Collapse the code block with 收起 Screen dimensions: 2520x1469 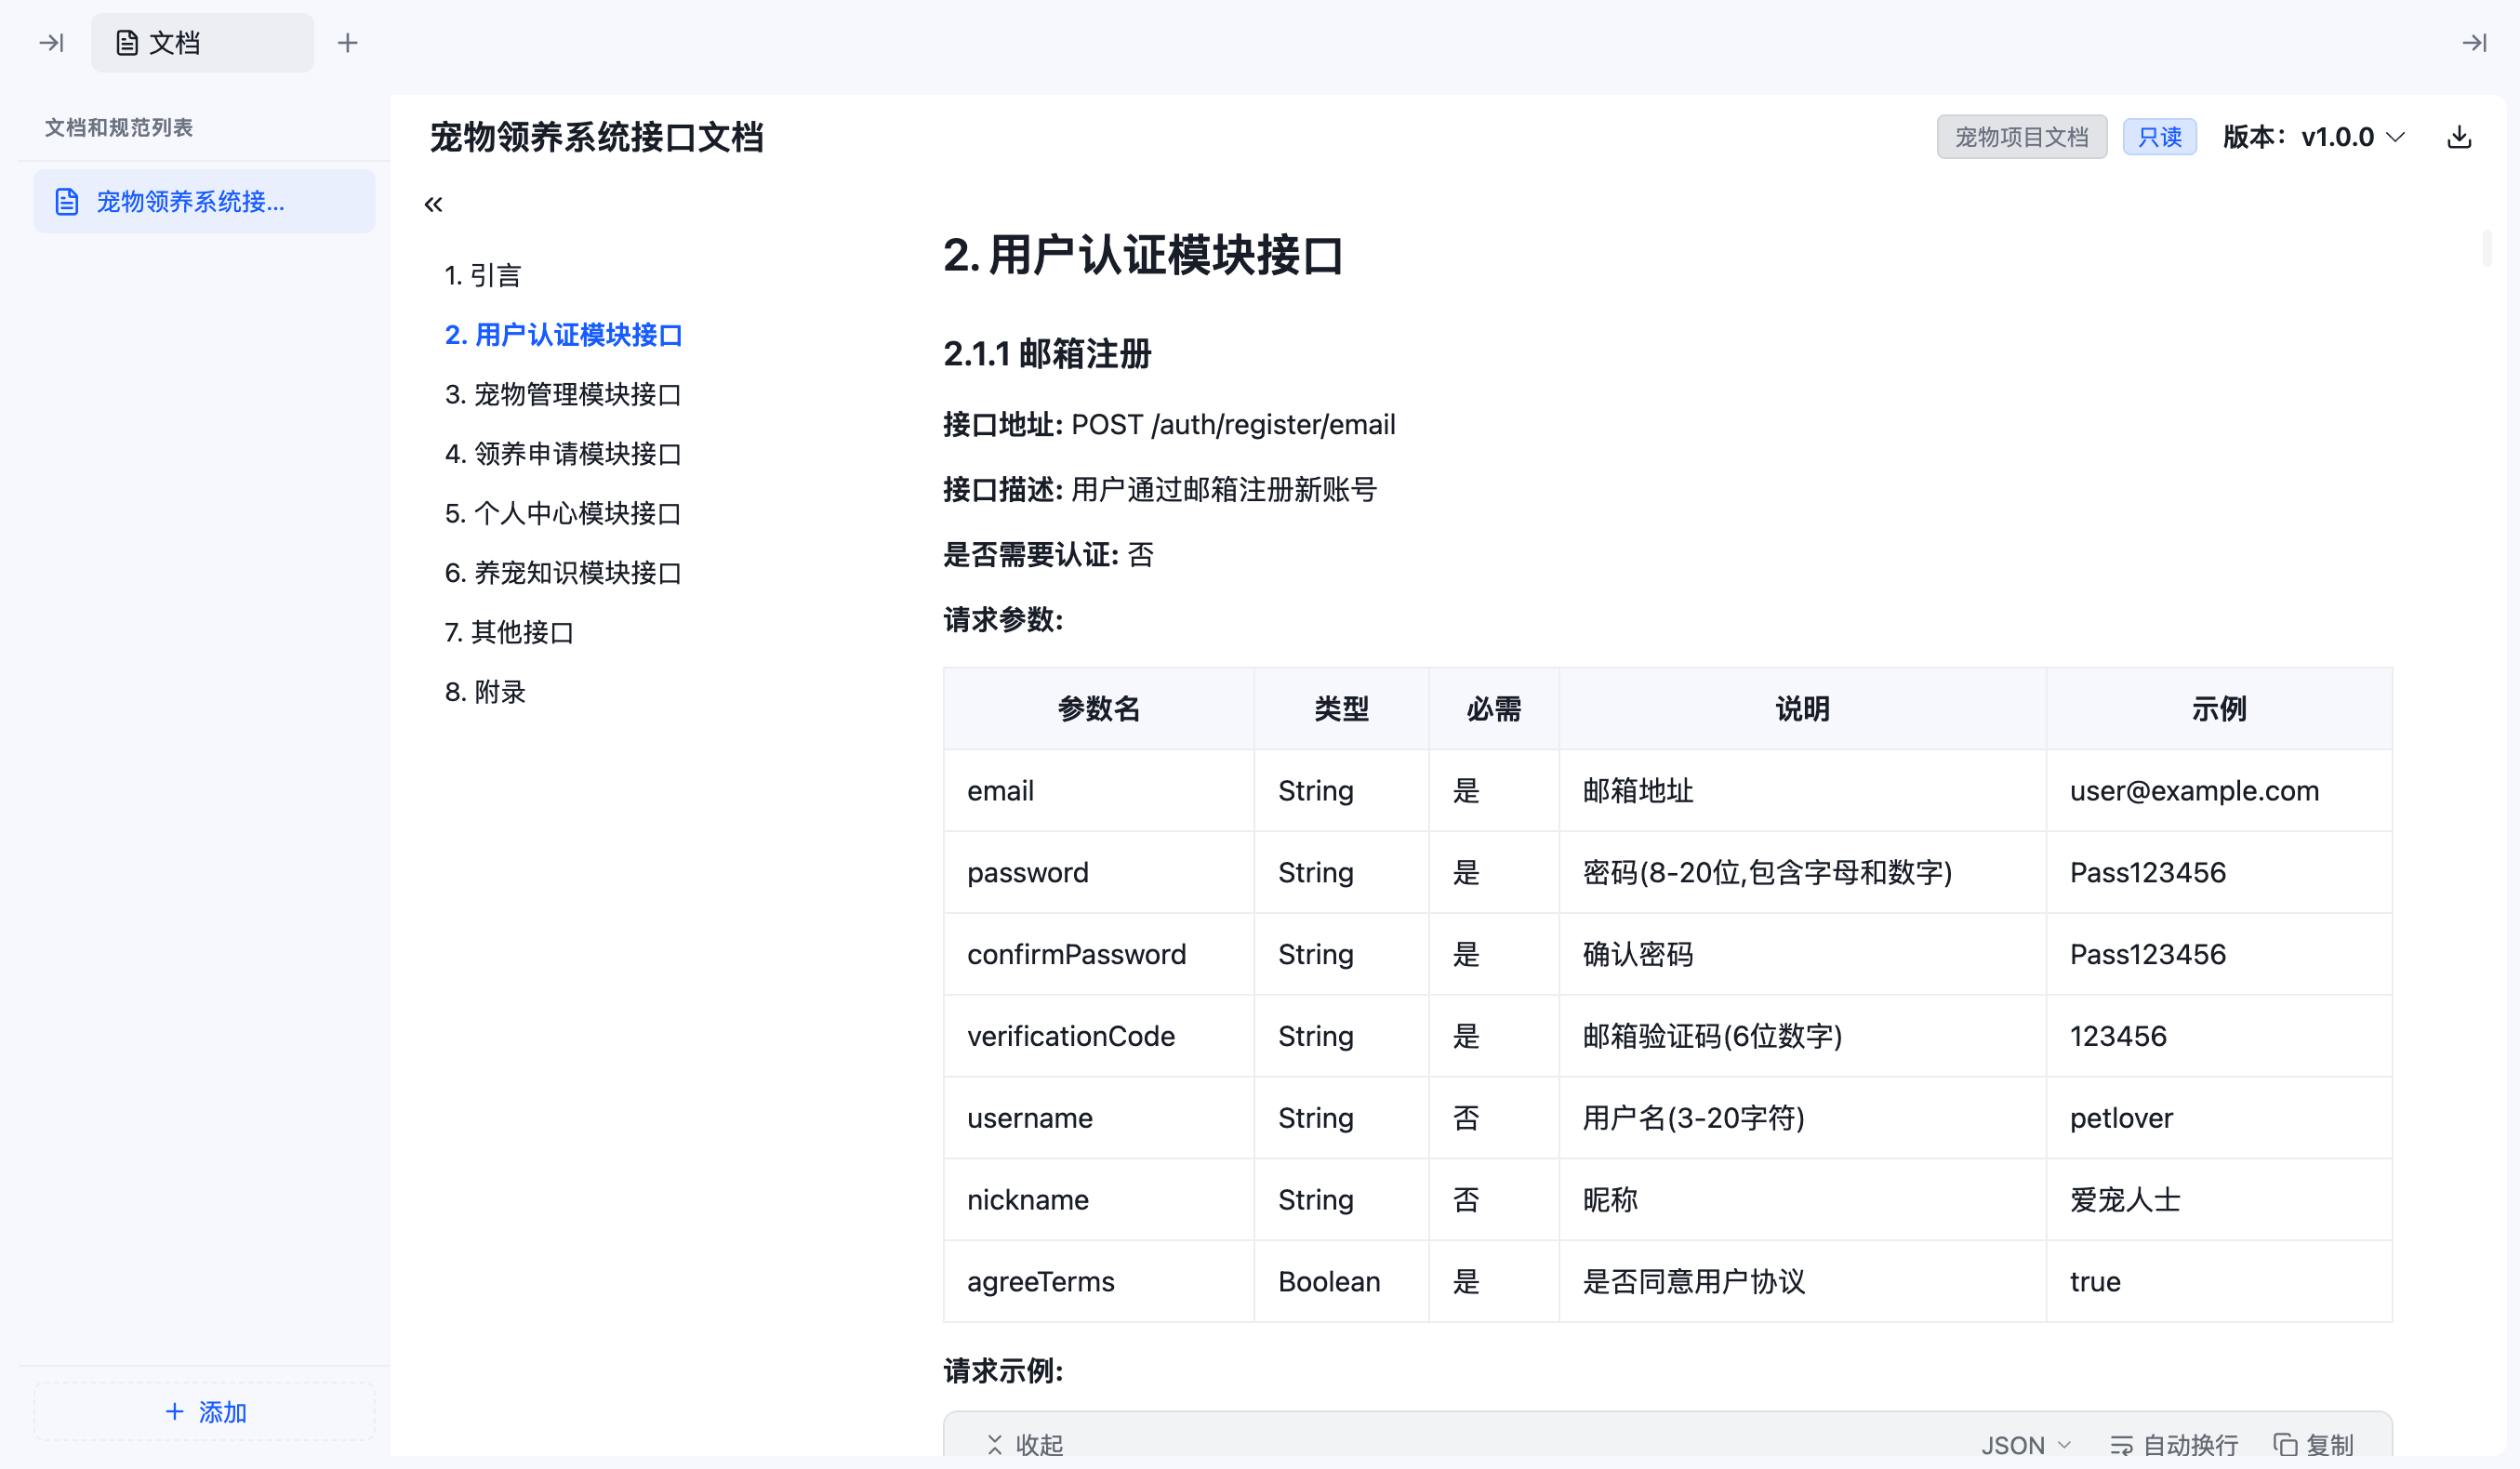pyautogui.click(x=1025, y=1445)
